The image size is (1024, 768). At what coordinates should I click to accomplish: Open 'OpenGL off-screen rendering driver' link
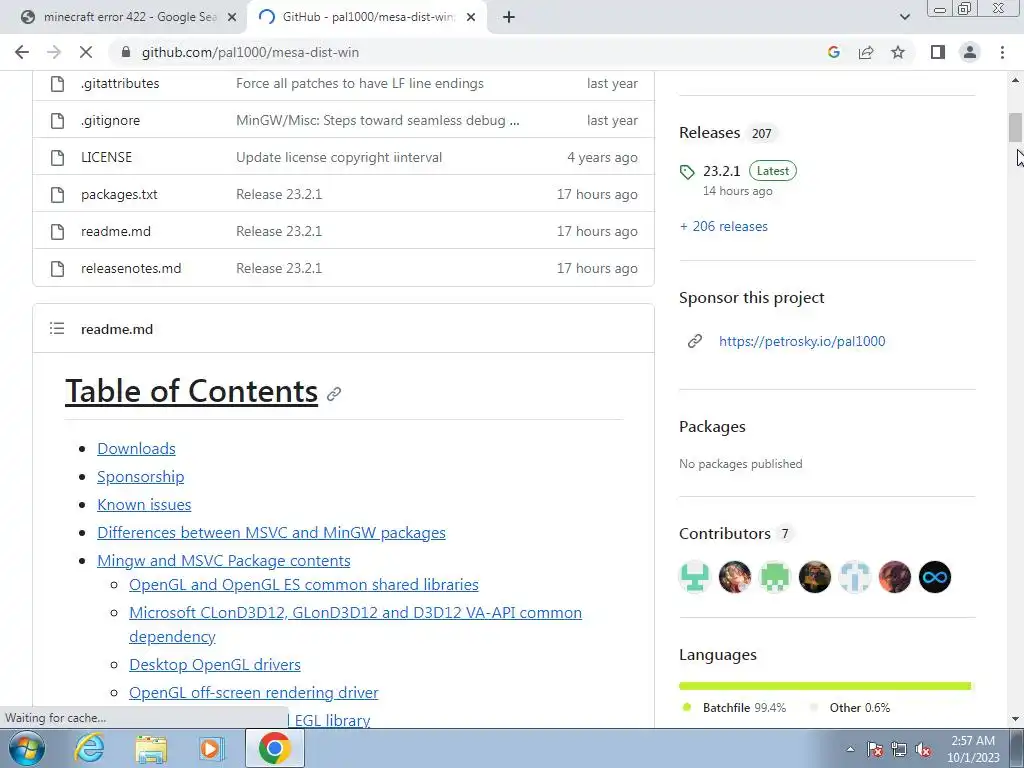click(253, 693)
